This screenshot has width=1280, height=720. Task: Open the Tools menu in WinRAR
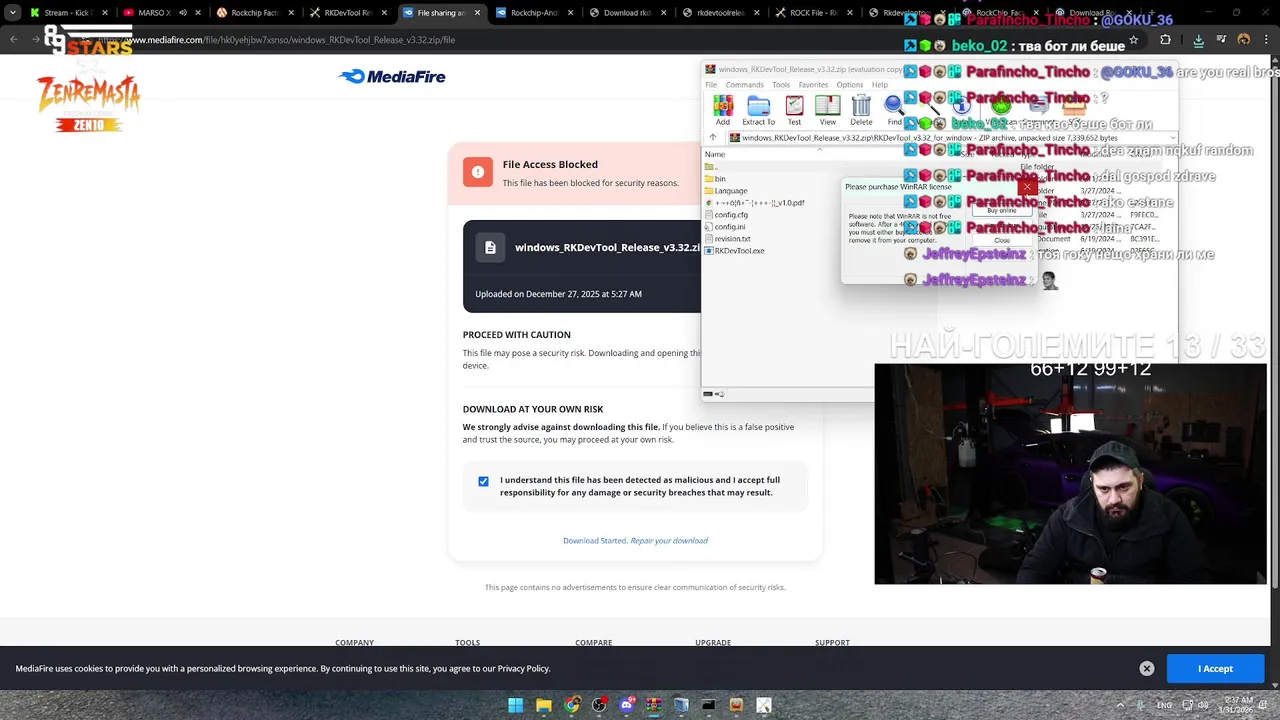point(781,85)
